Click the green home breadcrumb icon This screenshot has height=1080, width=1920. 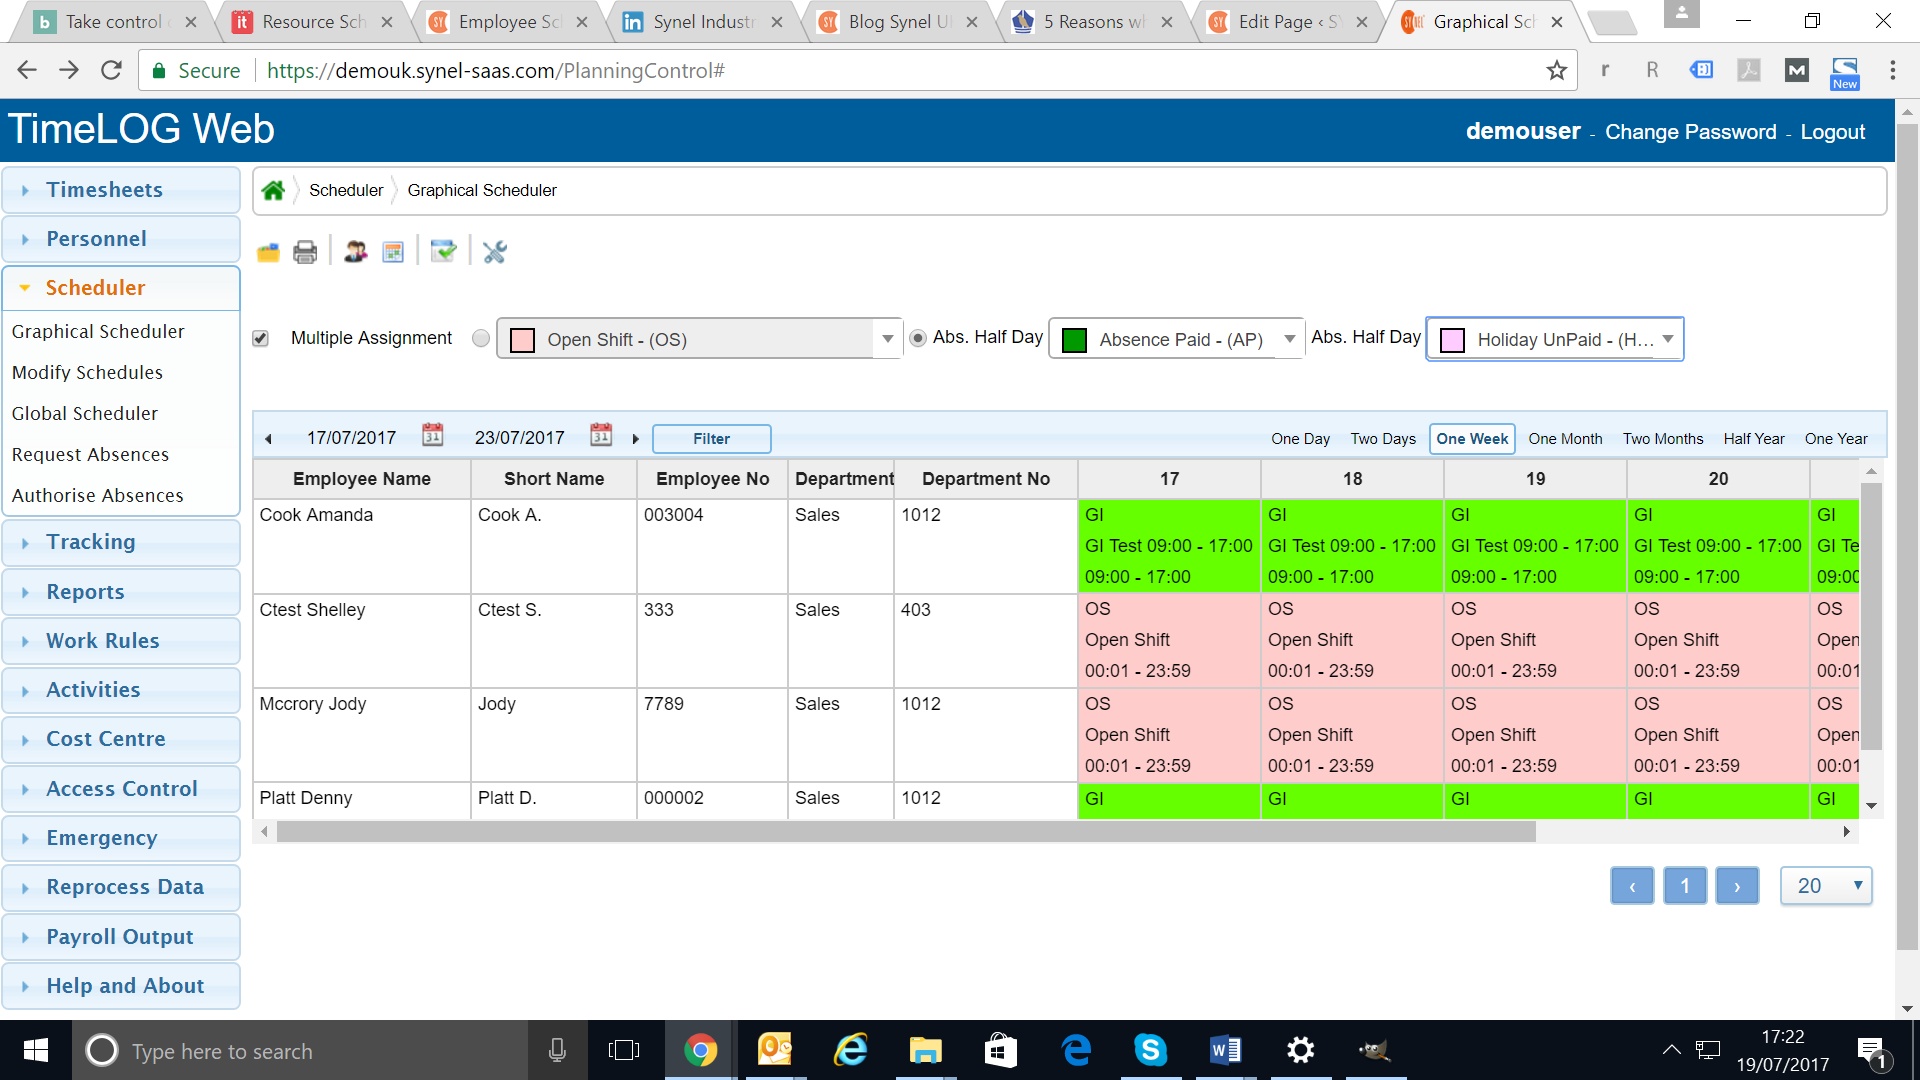273,190
